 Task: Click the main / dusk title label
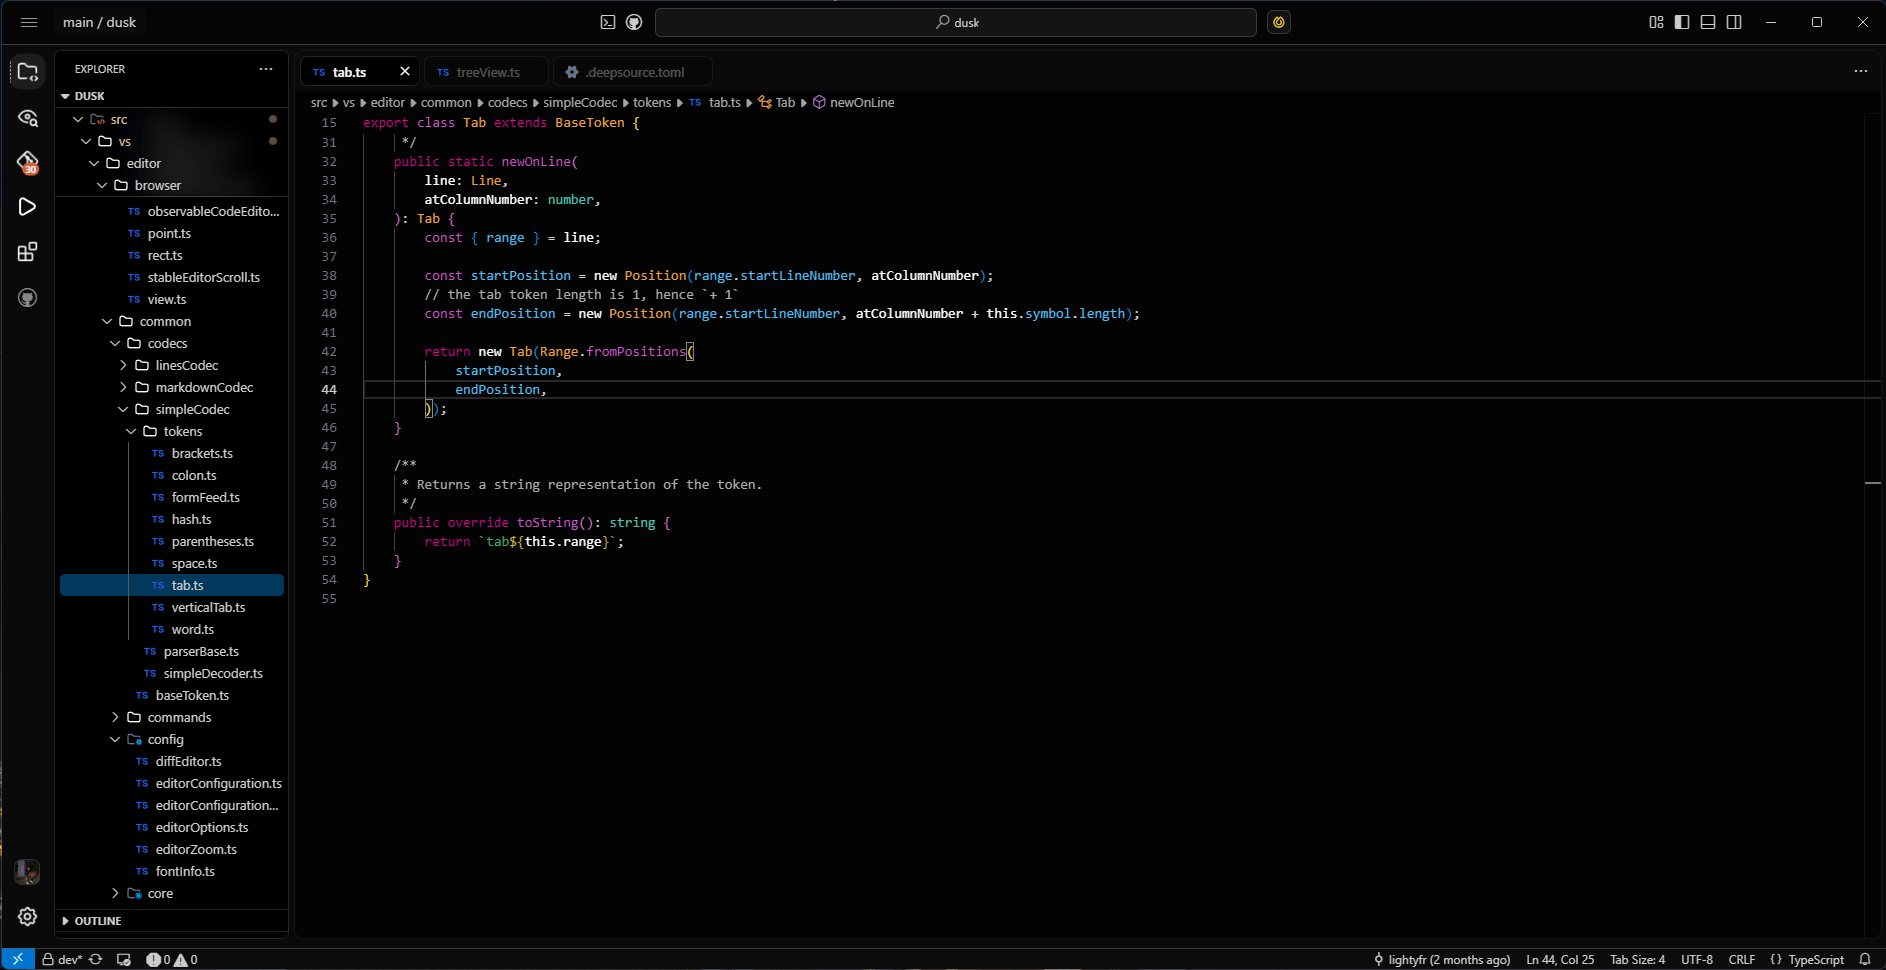tap(99, 22)
